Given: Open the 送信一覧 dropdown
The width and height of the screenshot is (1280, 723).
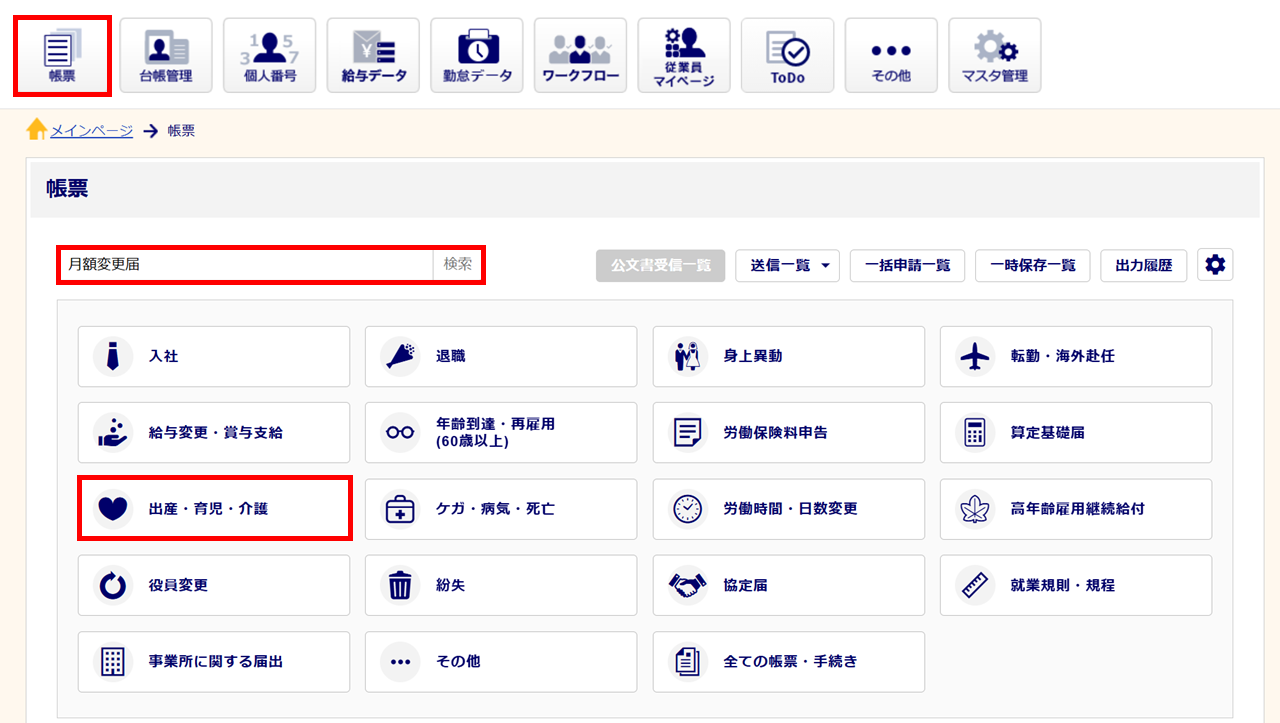Looking at the screenshot, I should [x=787, y=265].
